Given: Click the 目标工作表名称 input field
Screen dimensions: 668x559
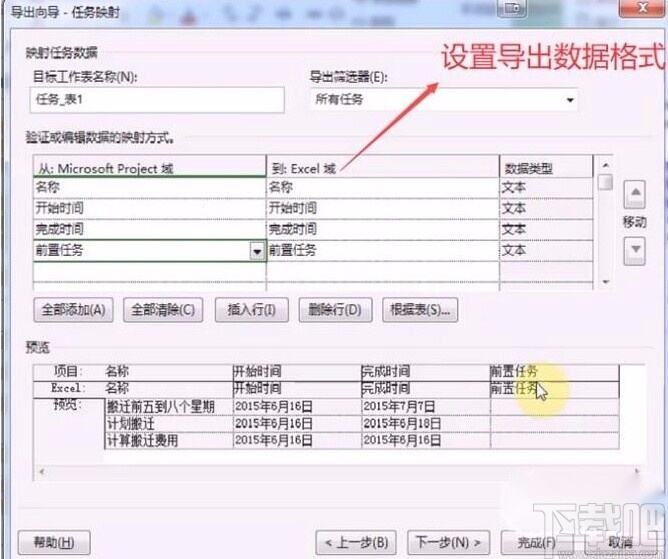Looking at the screenshot, I should click(x=157, y=100).
